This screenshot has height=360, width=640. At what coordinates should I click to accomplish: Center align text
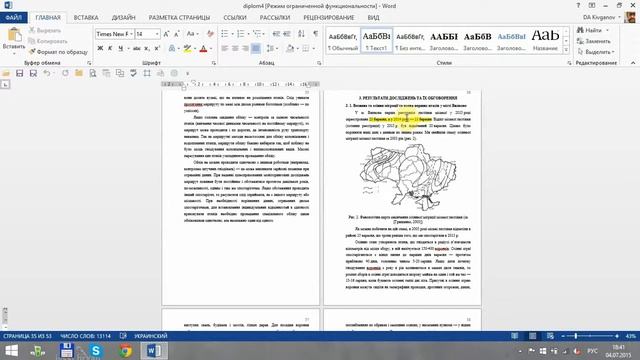tap(235, 49)
